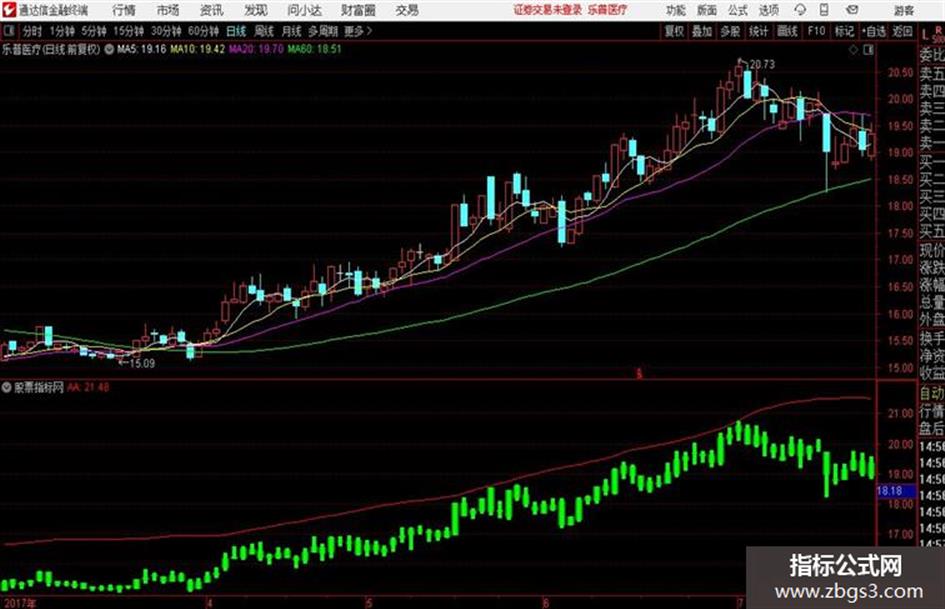945x609 pixels.
Task: Switch to 1分钟 period
Action: coord(61,31)
